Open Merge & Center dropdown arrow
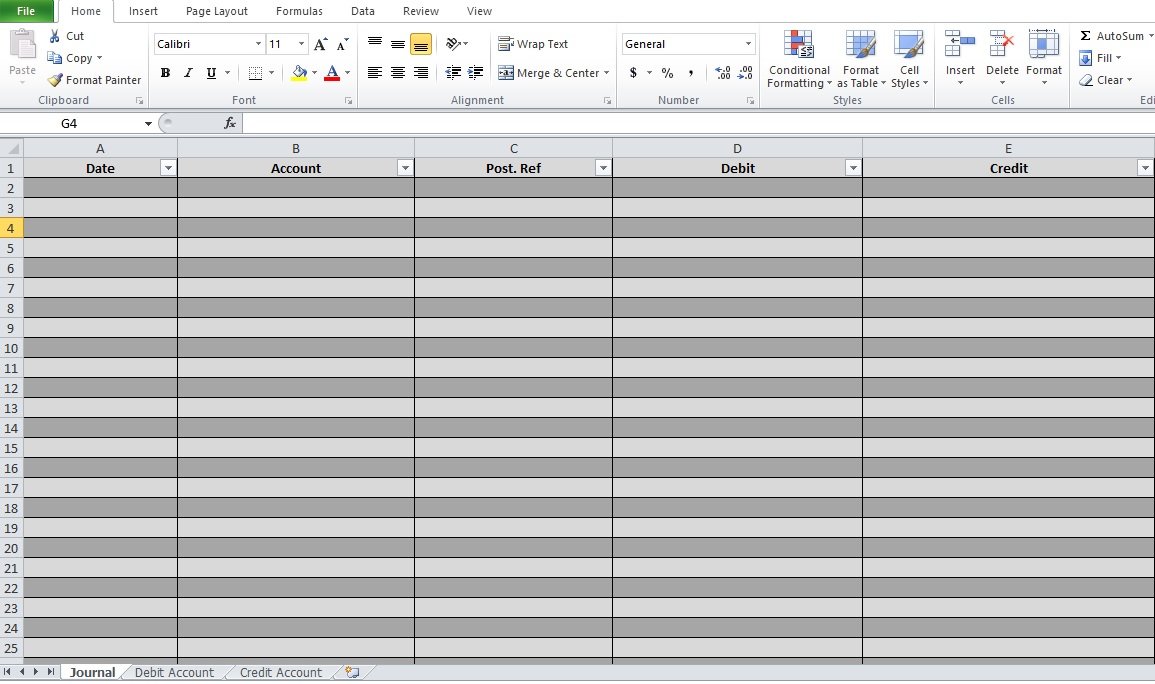 (607, 73)
